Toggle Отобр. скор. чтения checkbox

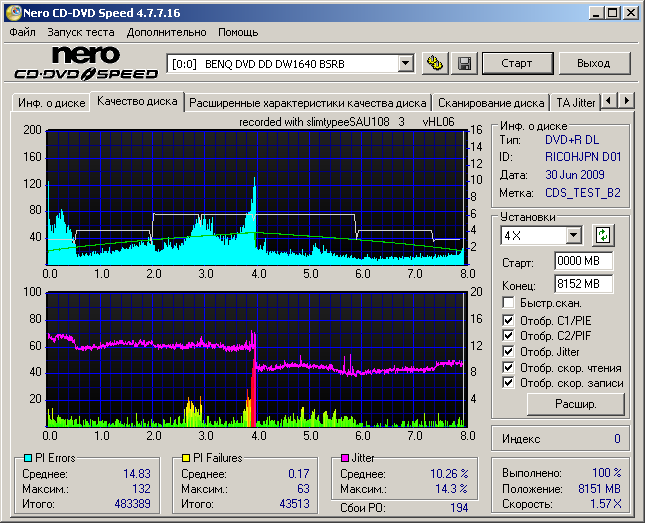point(508,367)
